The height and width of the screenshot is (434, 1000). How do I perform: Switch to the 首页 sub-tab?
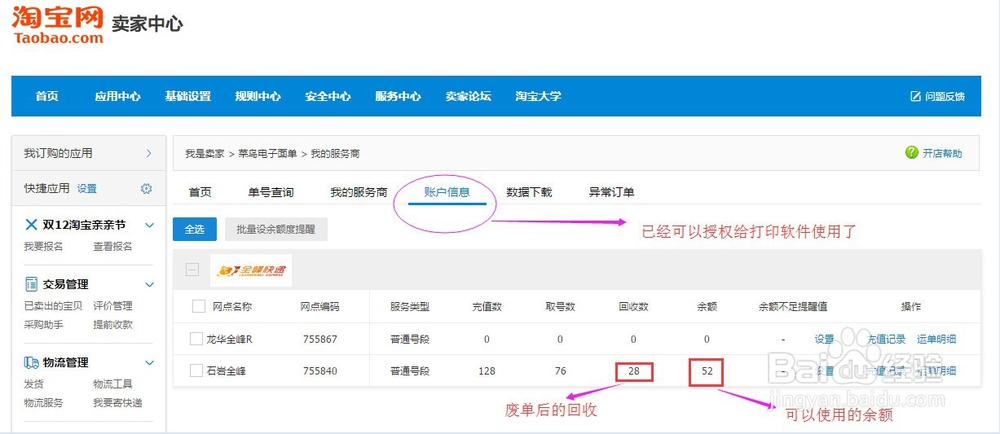point(200,192)
